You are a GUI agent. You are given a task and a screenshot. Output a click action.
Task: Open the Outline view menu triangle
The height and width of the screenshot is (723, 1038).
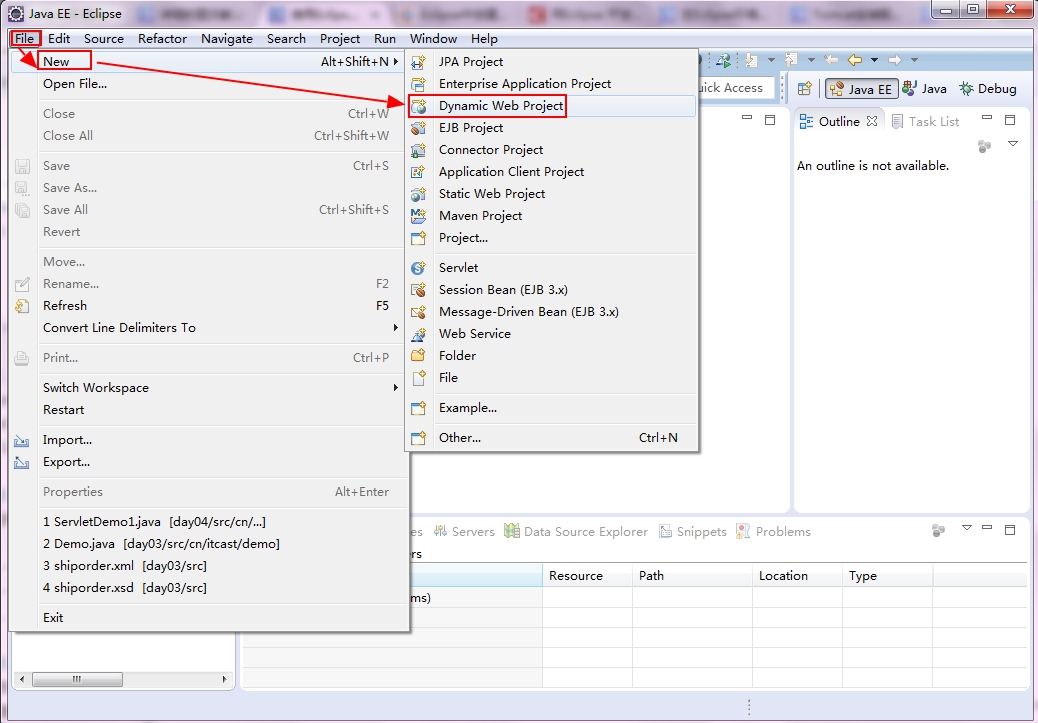1013,144
